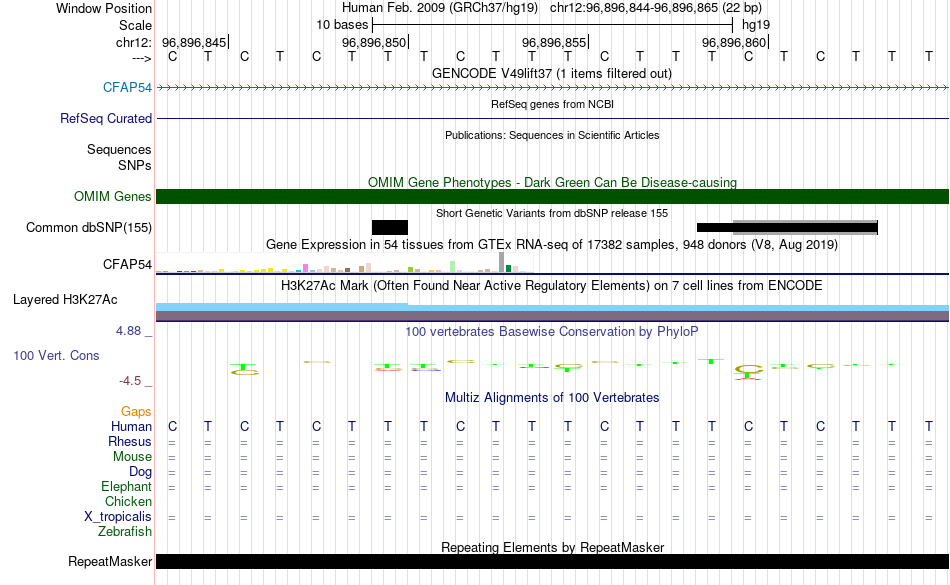This screenshot has width=950, height=585.
Task: Open the OMIM Gene Phenotypes track title
Action: coord(552,182)
